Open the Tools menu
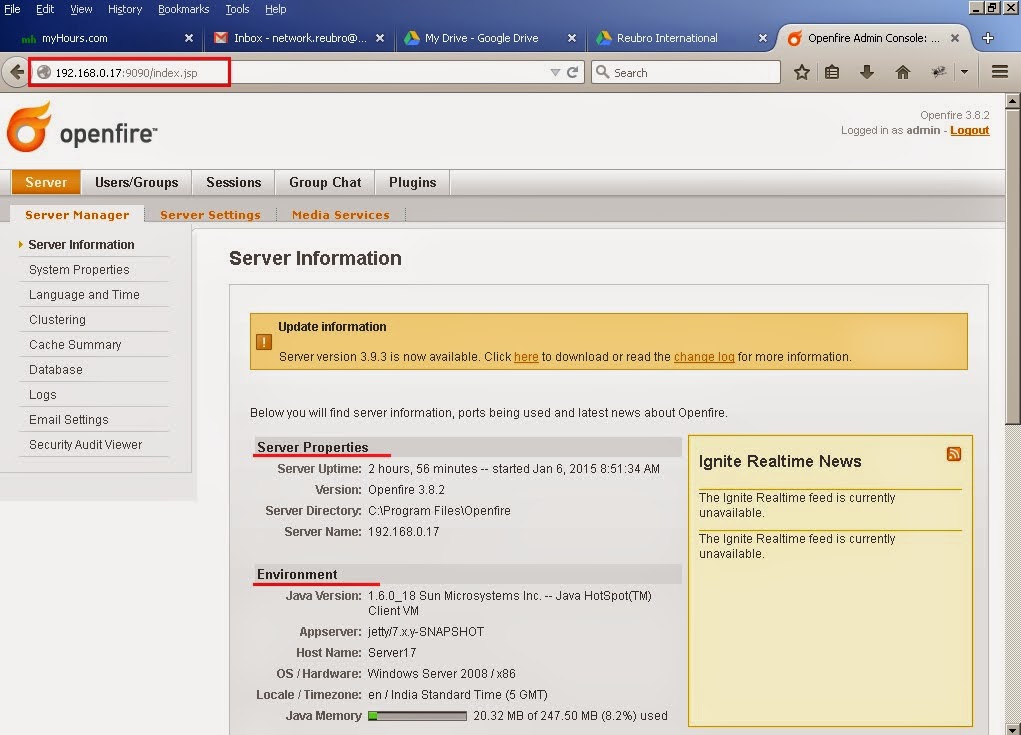Screen dimensions: 1021x735 coord(238,9)
